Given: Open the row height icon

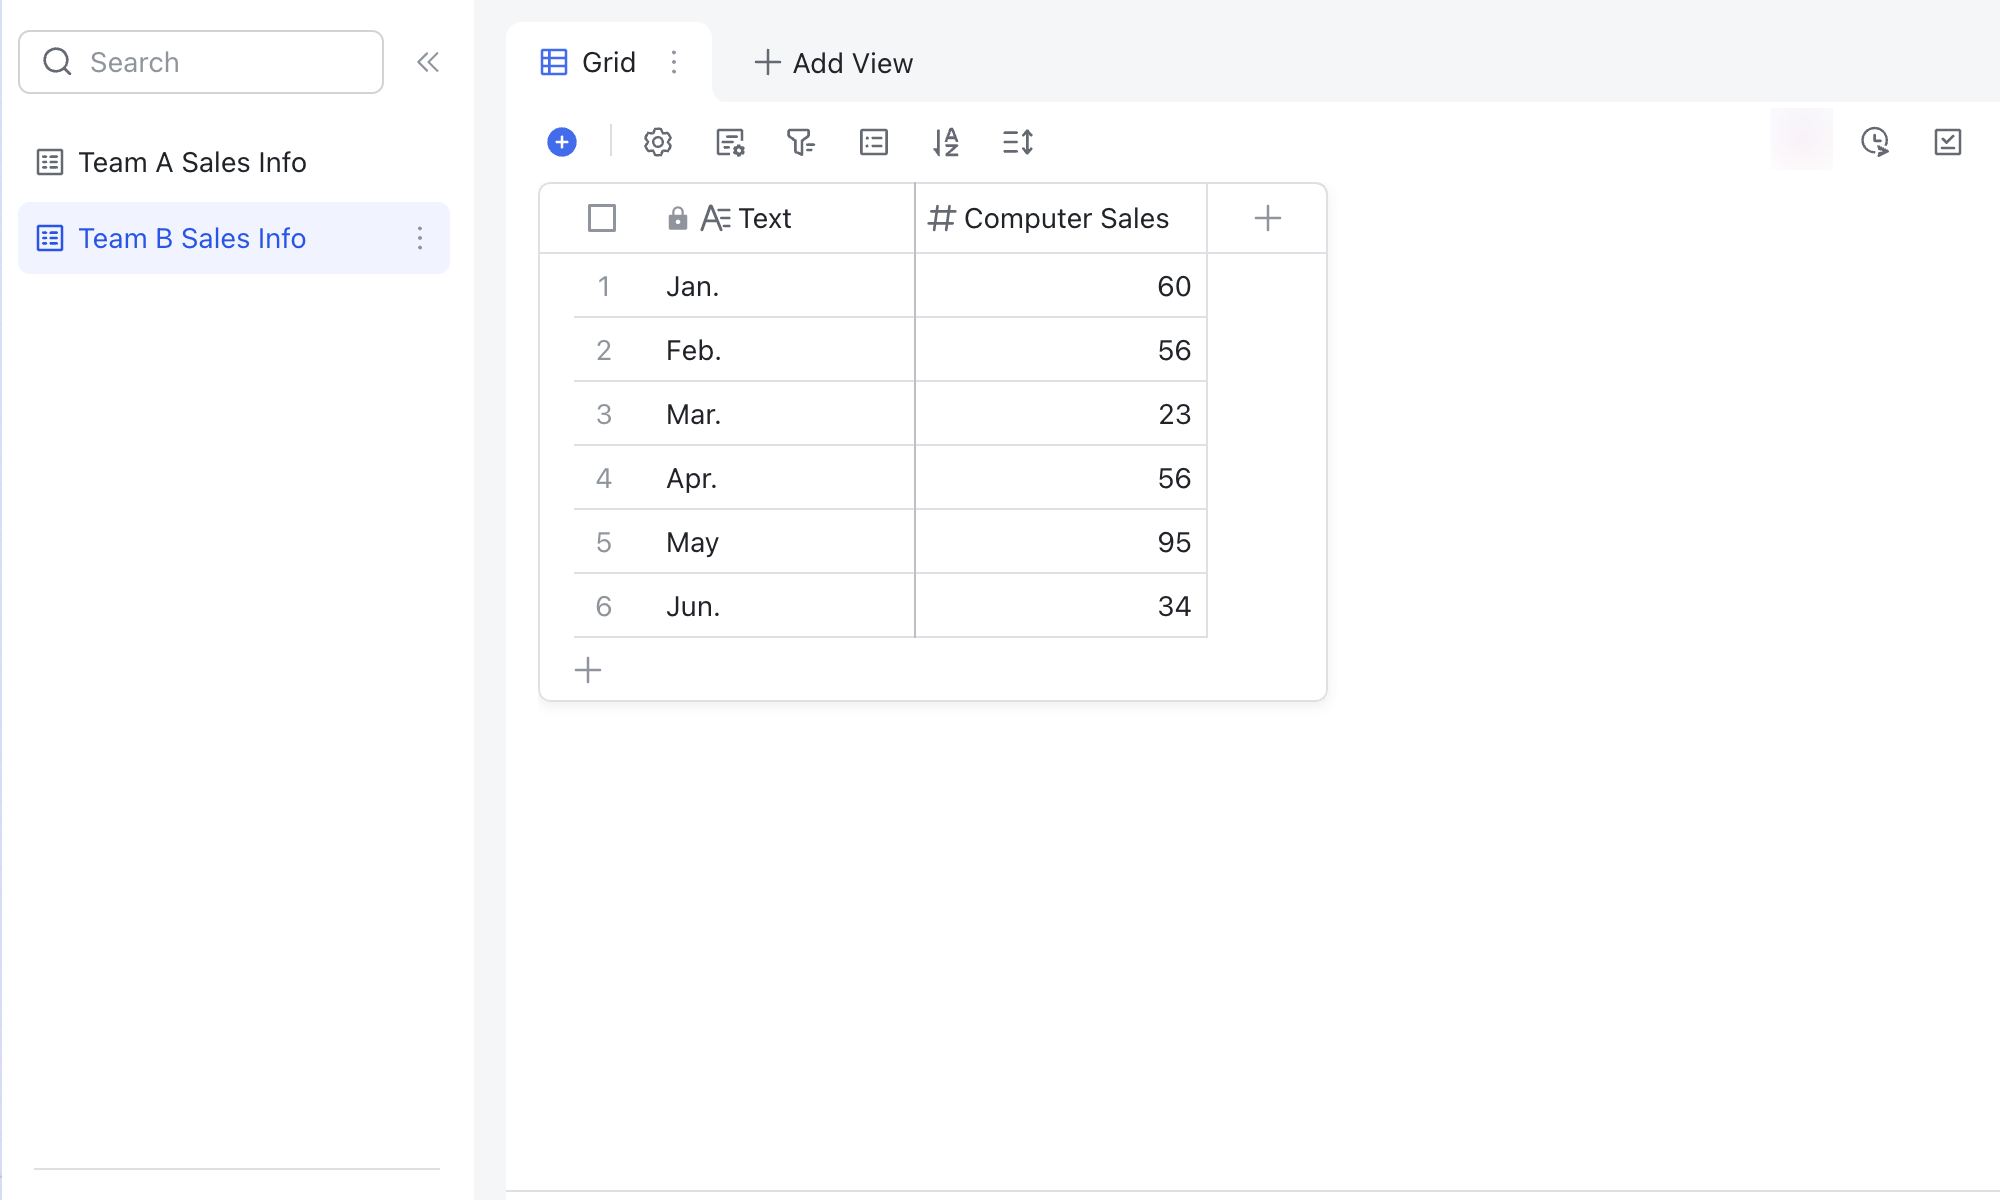Looking at the screenshot, I should [1018, 142].
